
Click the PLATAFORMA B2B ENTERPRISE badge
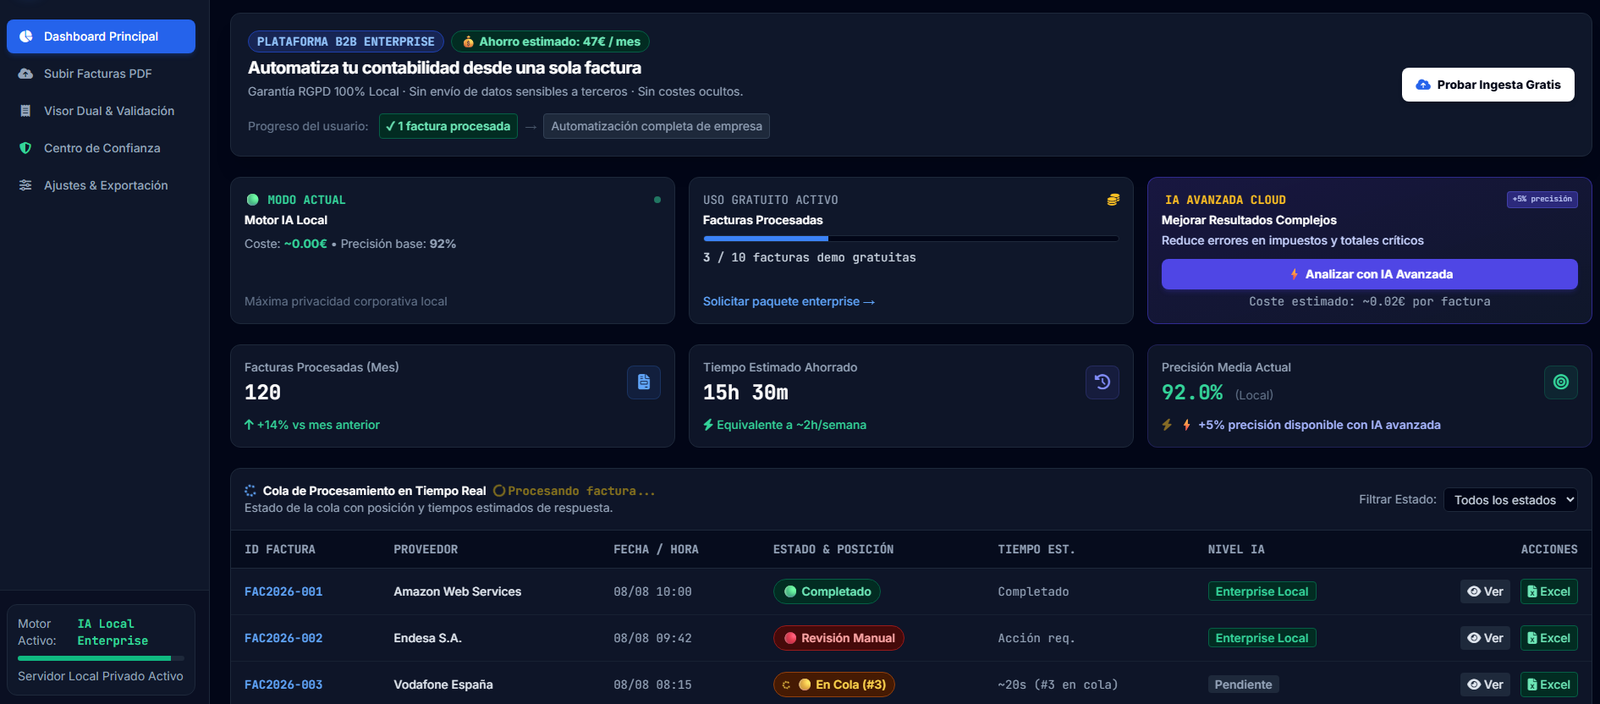point(346,42)
